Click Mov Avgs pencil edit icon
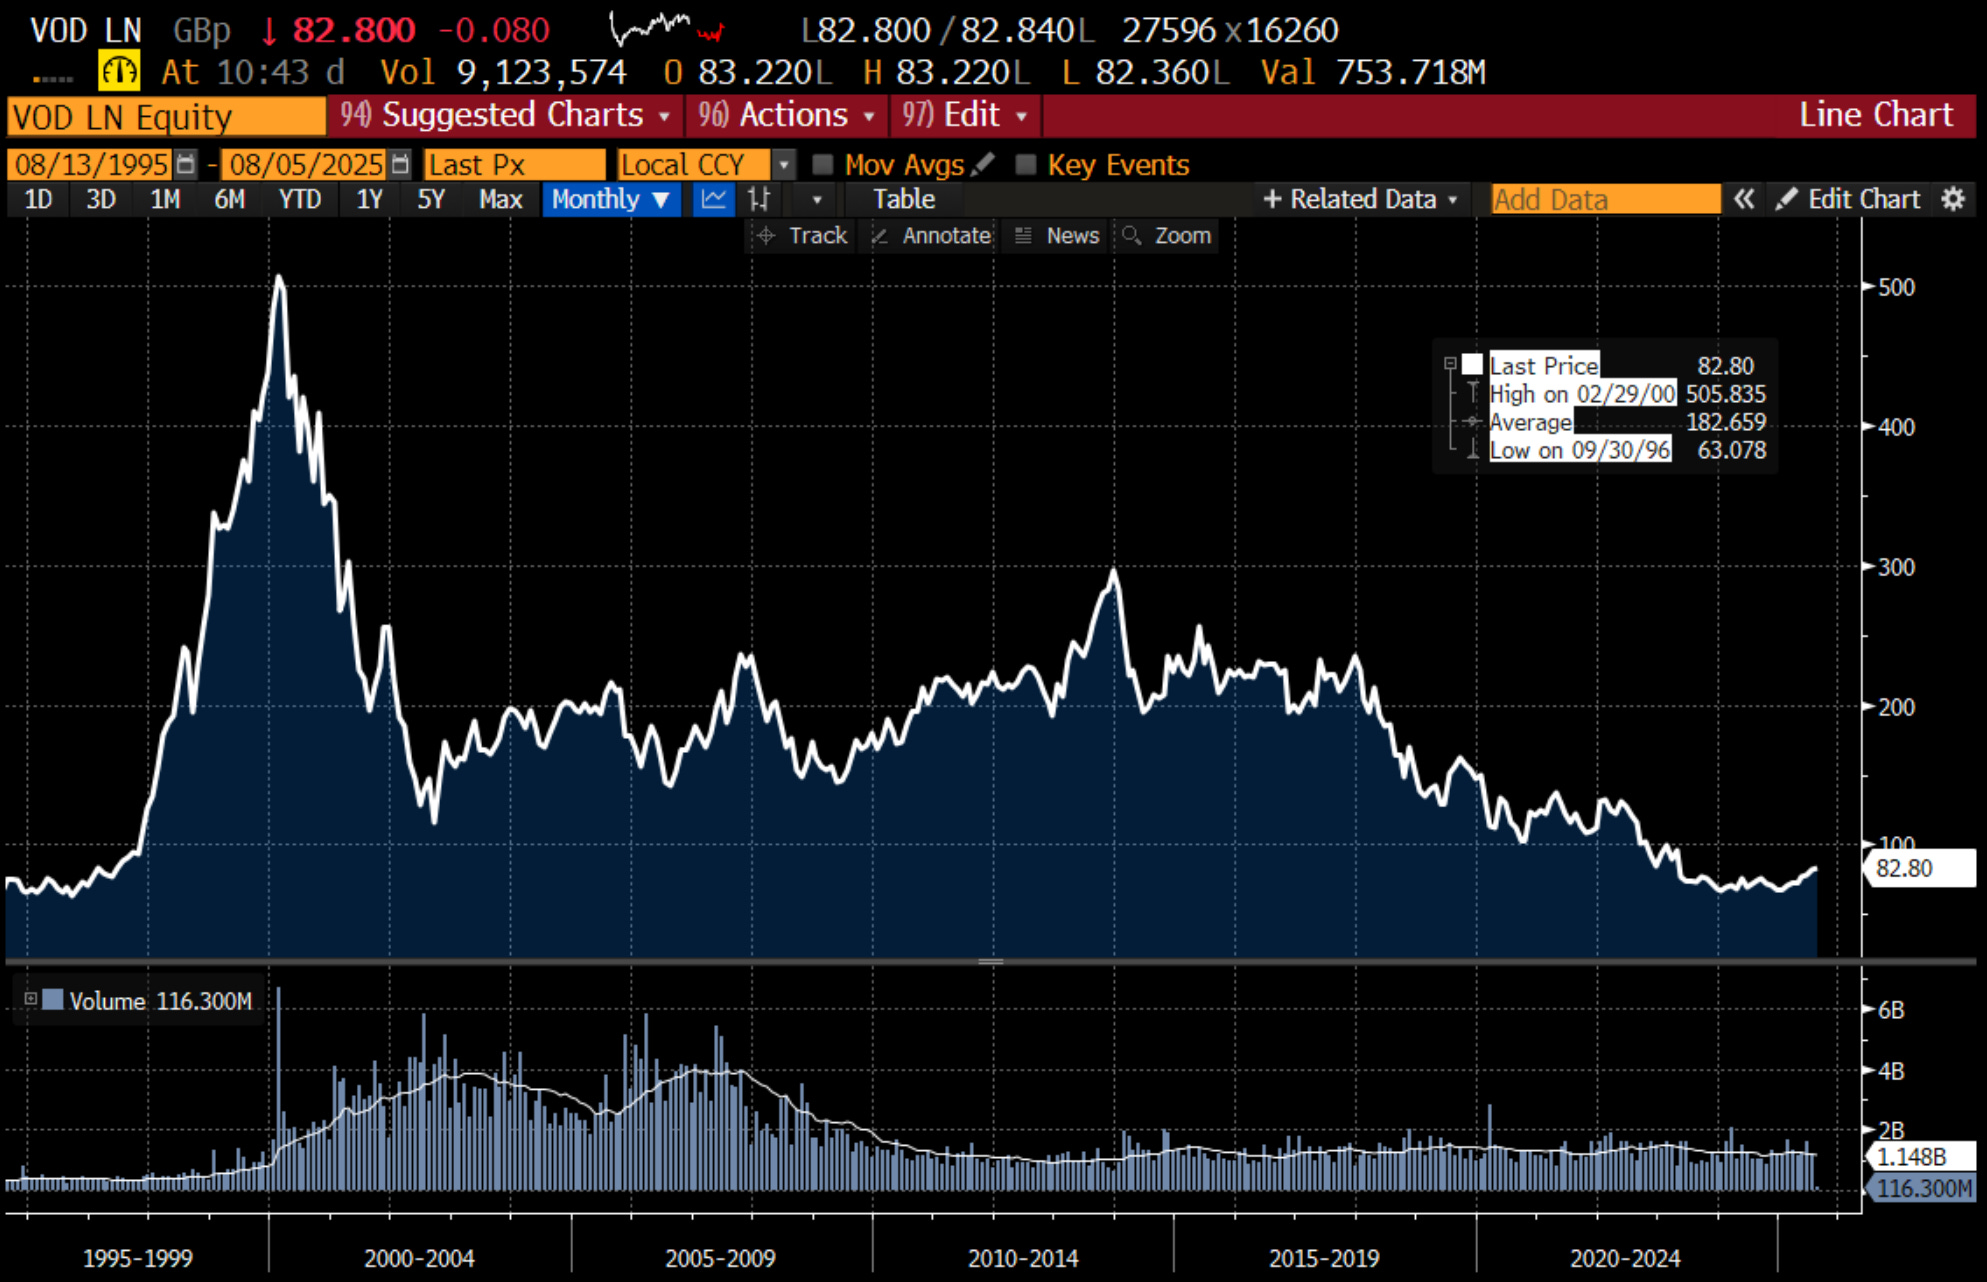Screen dimensions: 1987x1282 coord(983,164)
